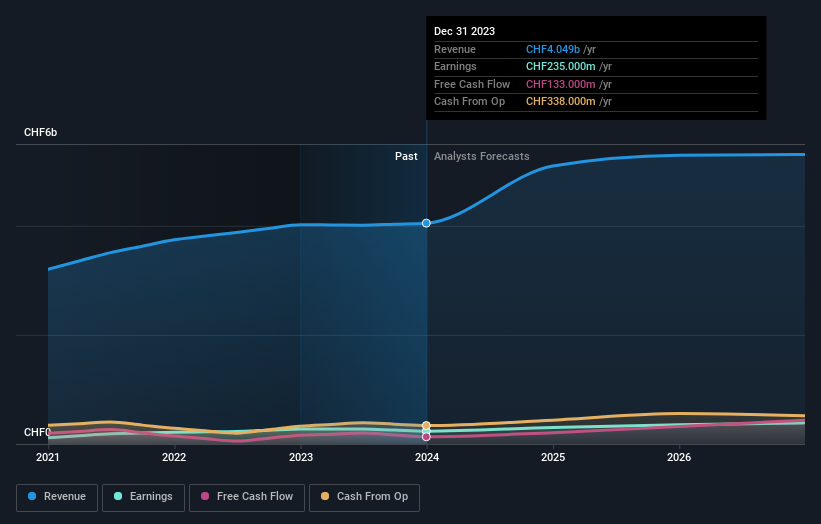
Task: Click the 2025 x-axis label
Action: point(553,457)
